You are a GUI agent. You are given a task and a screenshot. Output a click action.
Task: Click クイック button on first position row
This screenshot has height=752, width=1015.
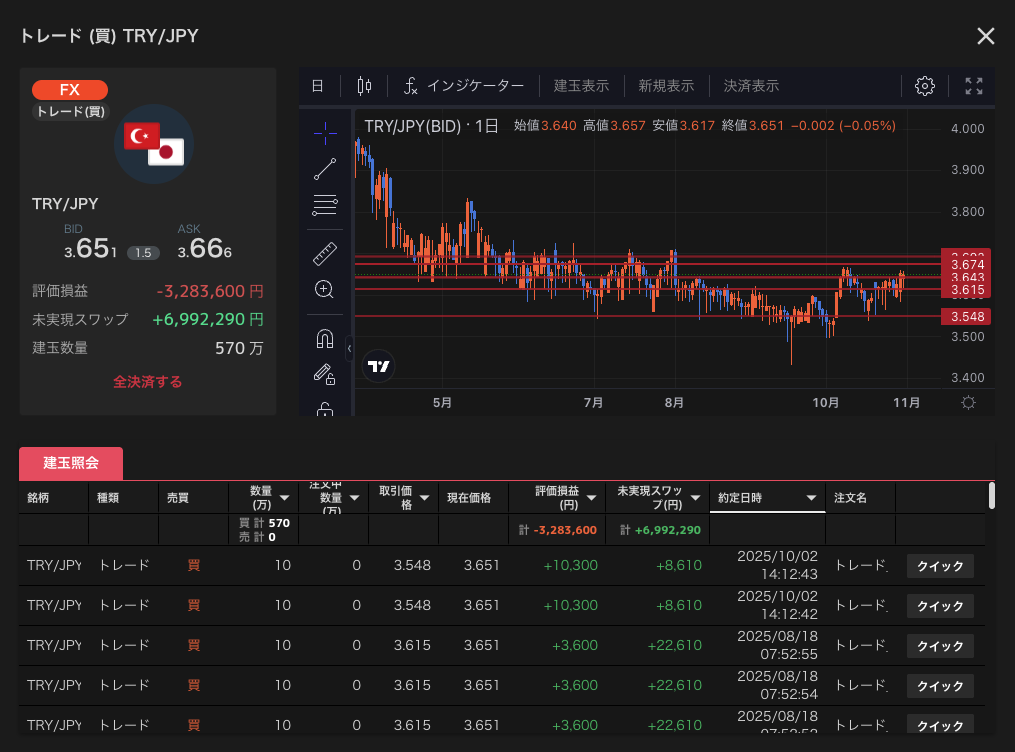point(940,566)
